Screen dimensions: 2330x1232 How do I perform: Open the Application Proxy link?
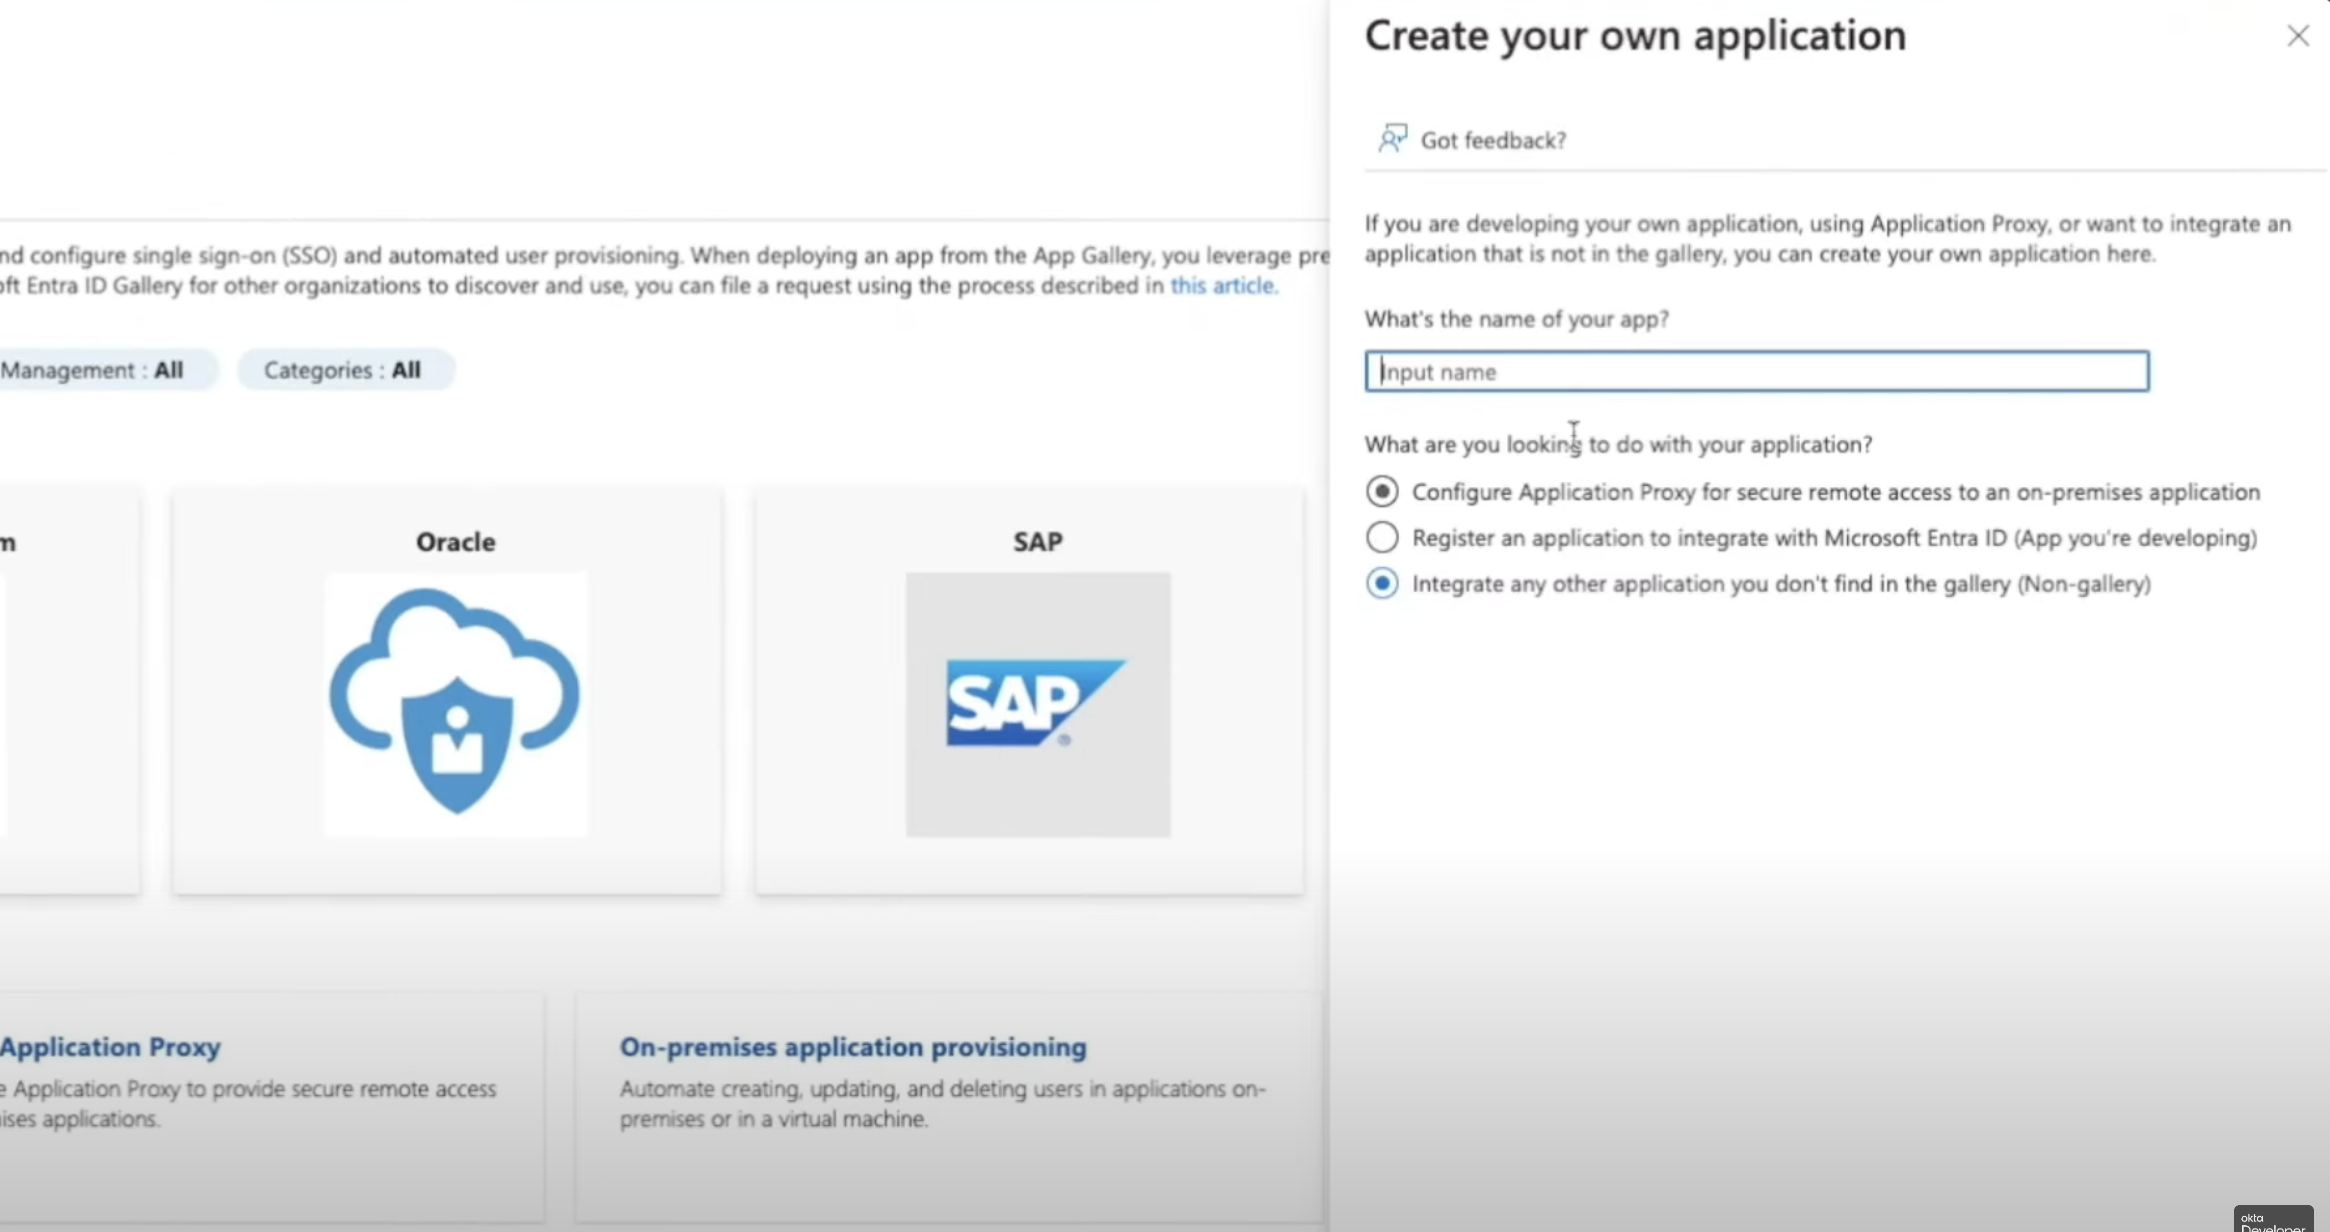[110, 1047]
